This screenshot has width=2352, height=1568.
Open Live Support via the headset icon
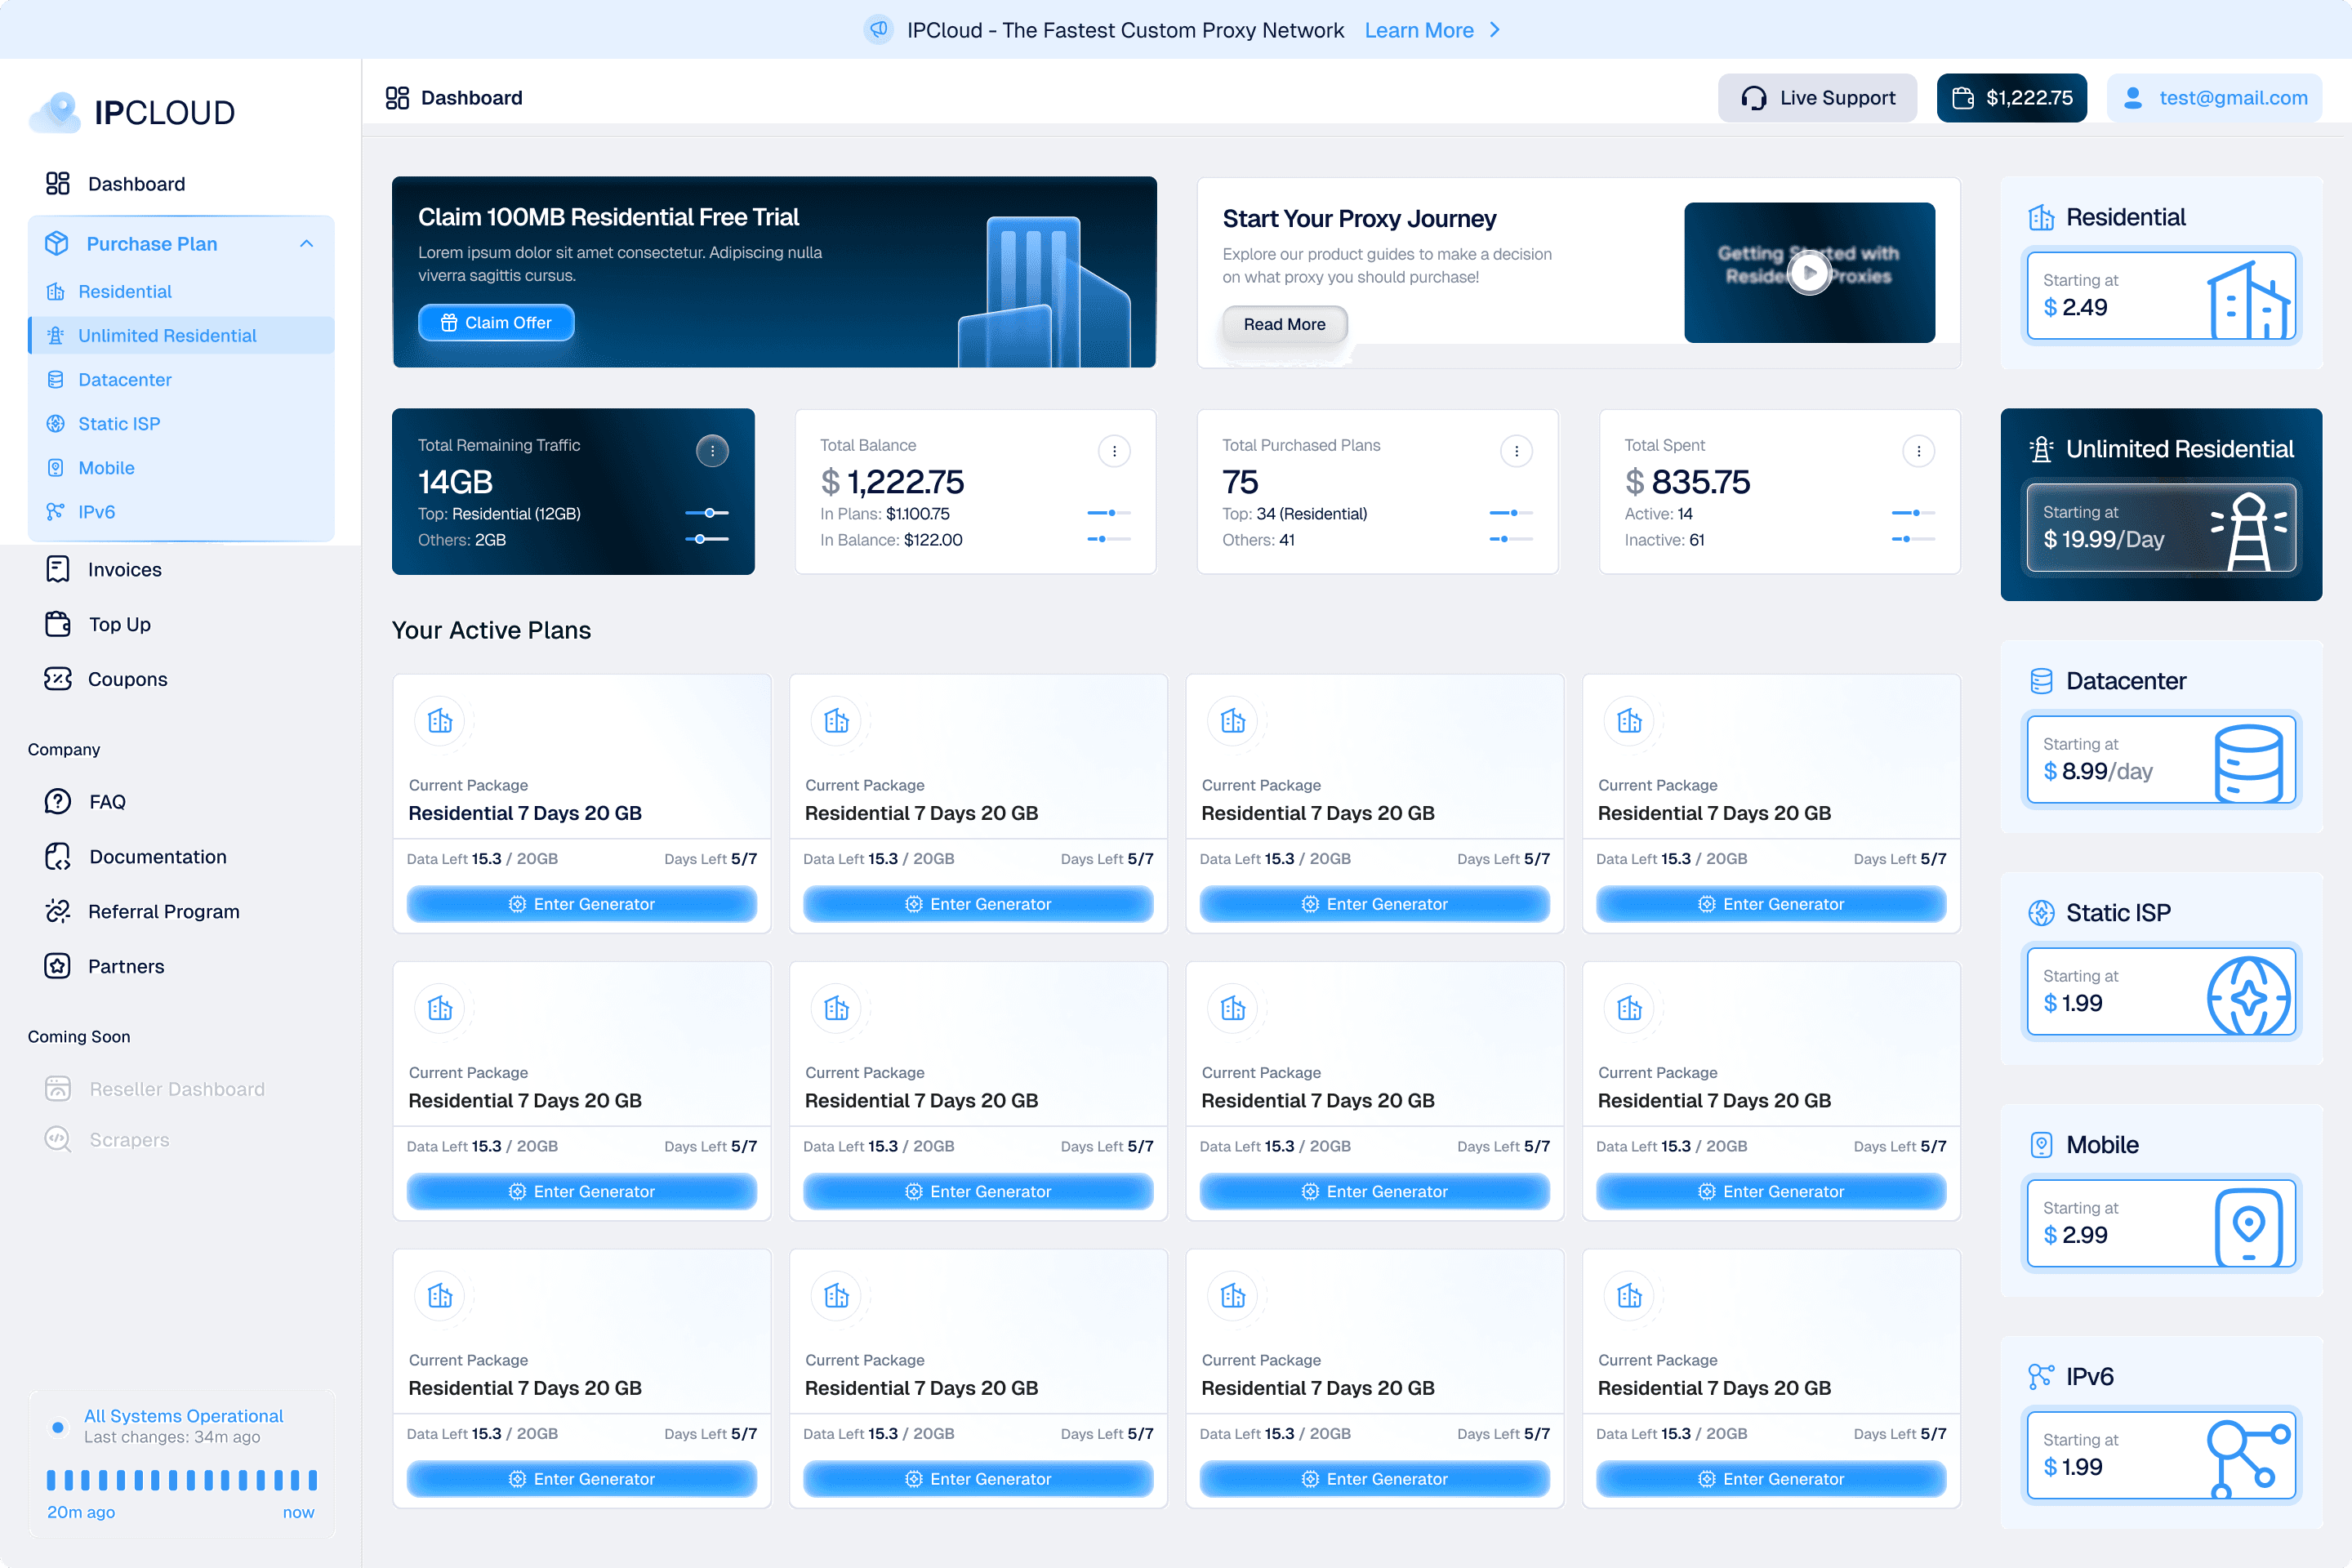coord(1754,97)
